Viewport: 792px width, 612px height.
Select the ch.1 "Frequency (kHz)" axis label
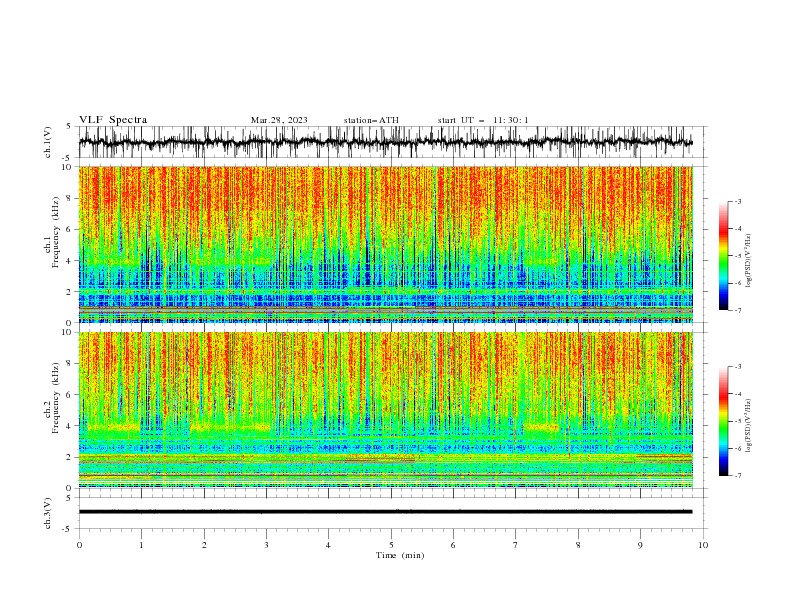(x=55, y=233)
